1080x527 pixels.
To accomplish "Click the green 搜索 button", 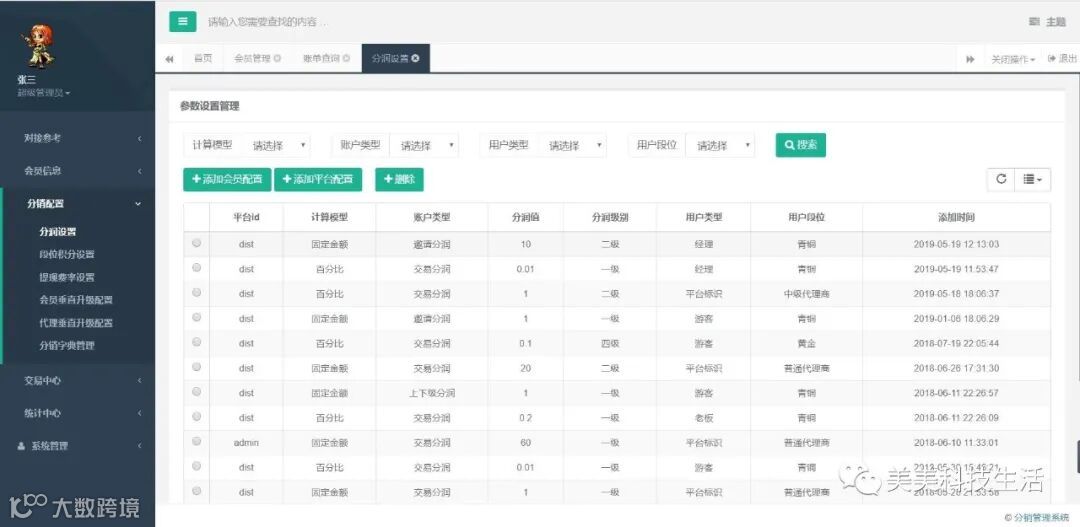I will (800, 145).
